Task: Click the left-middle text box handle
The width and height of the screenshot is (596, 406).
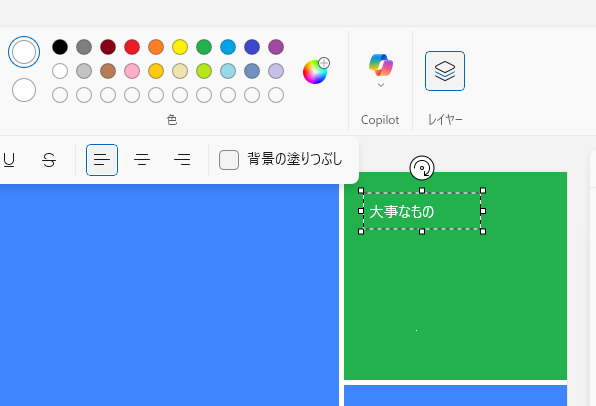Action: (x=361, y=211)
